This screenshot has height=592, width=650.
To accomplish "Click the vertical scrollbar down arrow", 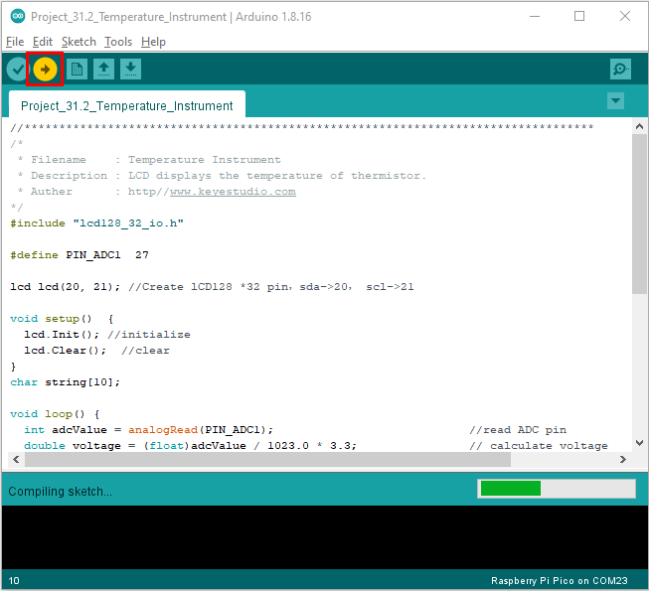I will [639, 443].
